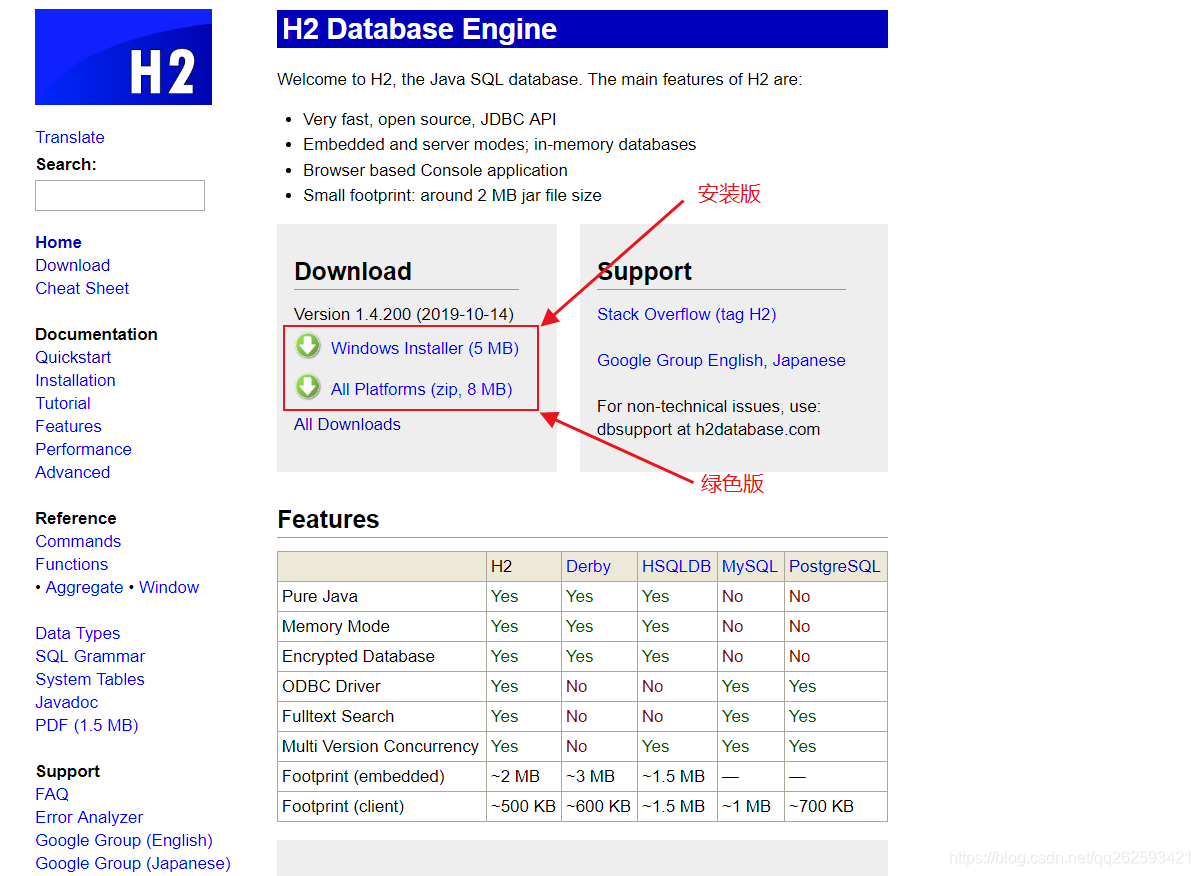Screen dimensions: 1200x876
Task: Open the Features sidebar link
Action: pyautogui.click(x=68, y=426)
